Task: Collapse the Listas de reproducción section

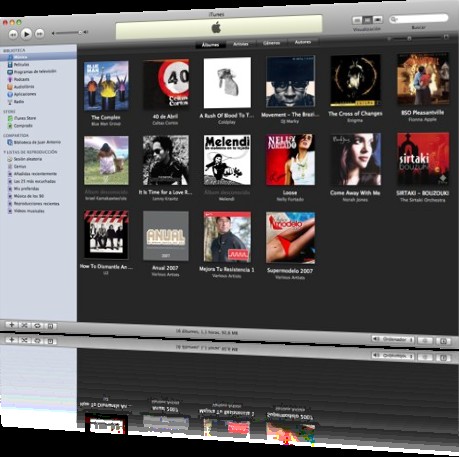Action: point(5,152)
